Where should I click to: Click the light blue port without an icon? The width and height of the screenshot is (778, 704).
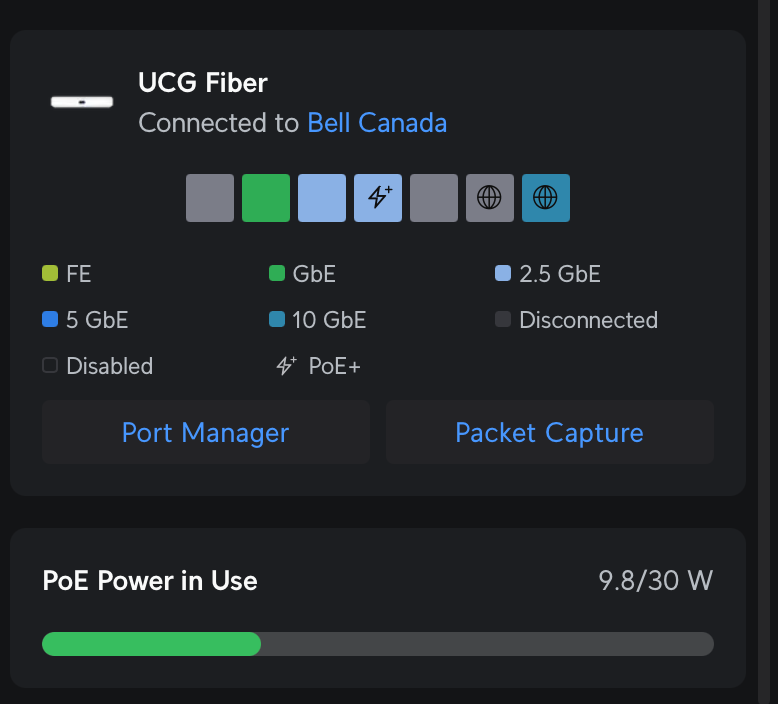point(322,198)
